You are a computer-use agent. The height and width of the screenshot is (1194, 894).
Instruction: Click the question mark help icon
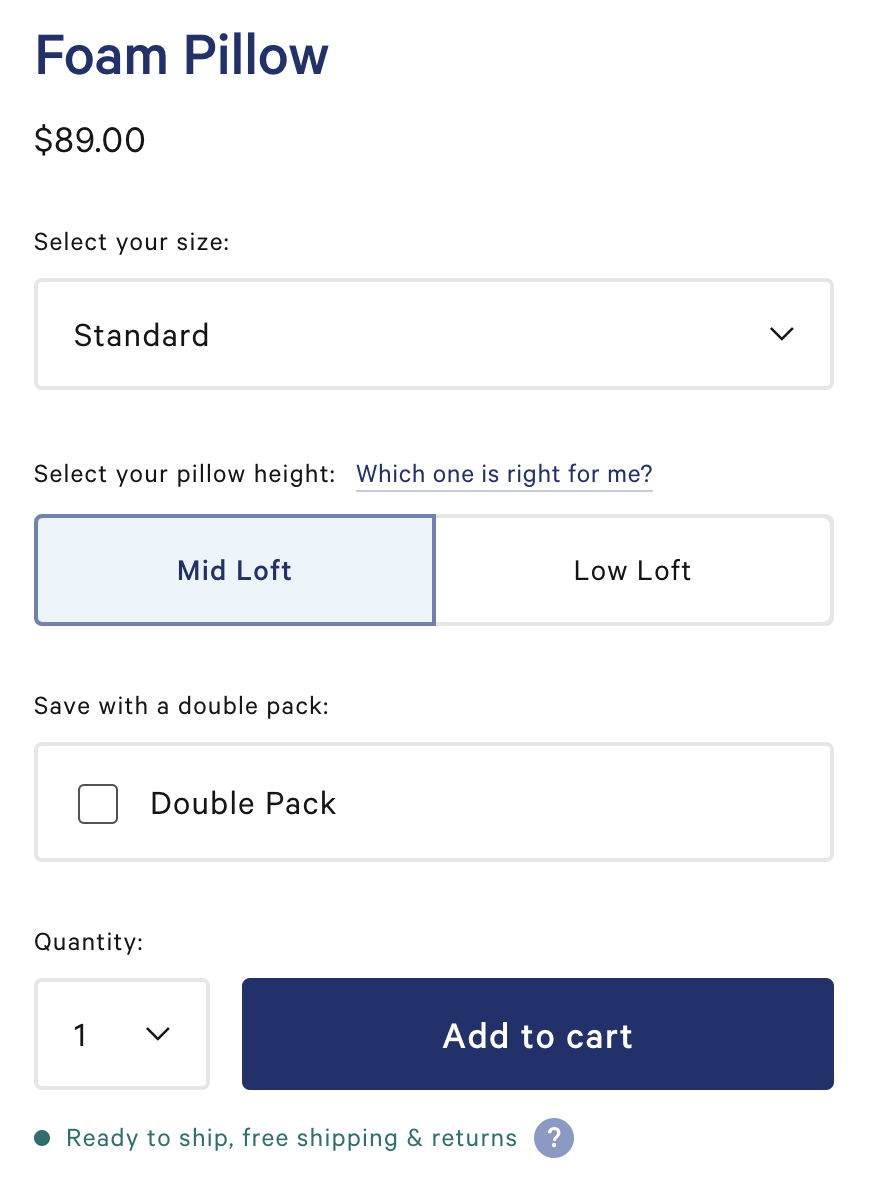pos(554,1138)
